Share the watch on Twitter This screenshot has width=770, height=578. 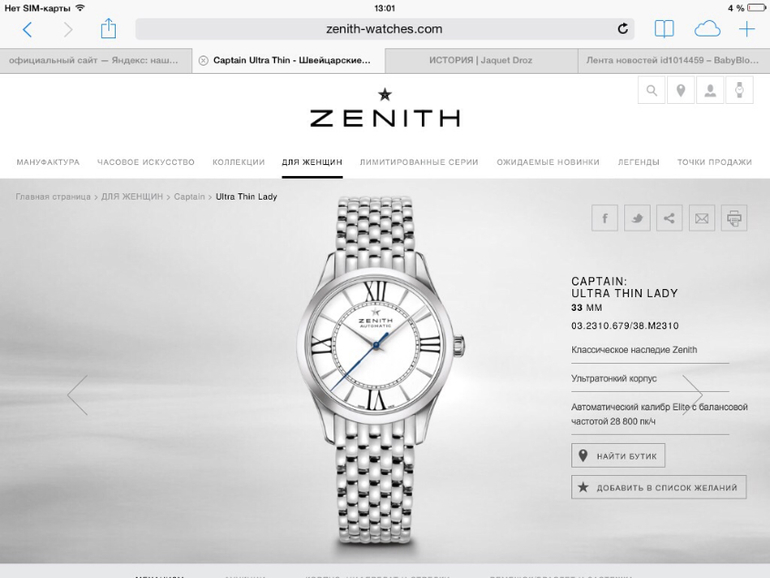click(637, 218)
